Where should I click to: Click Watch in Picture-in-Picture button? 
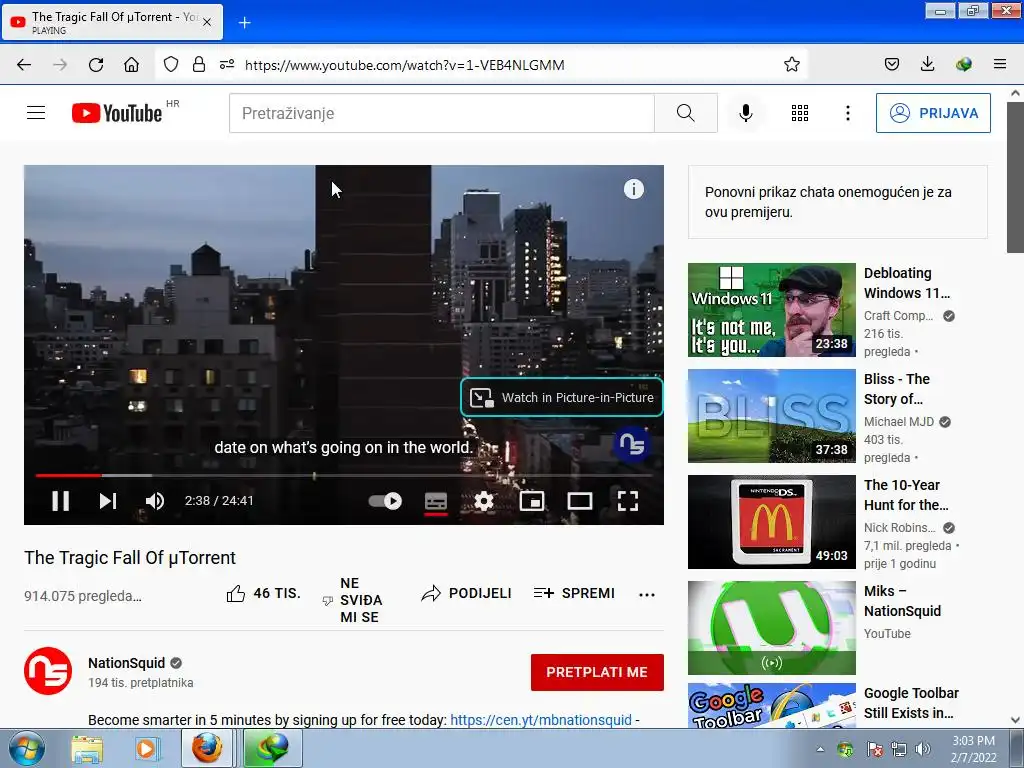pos(562,397)
